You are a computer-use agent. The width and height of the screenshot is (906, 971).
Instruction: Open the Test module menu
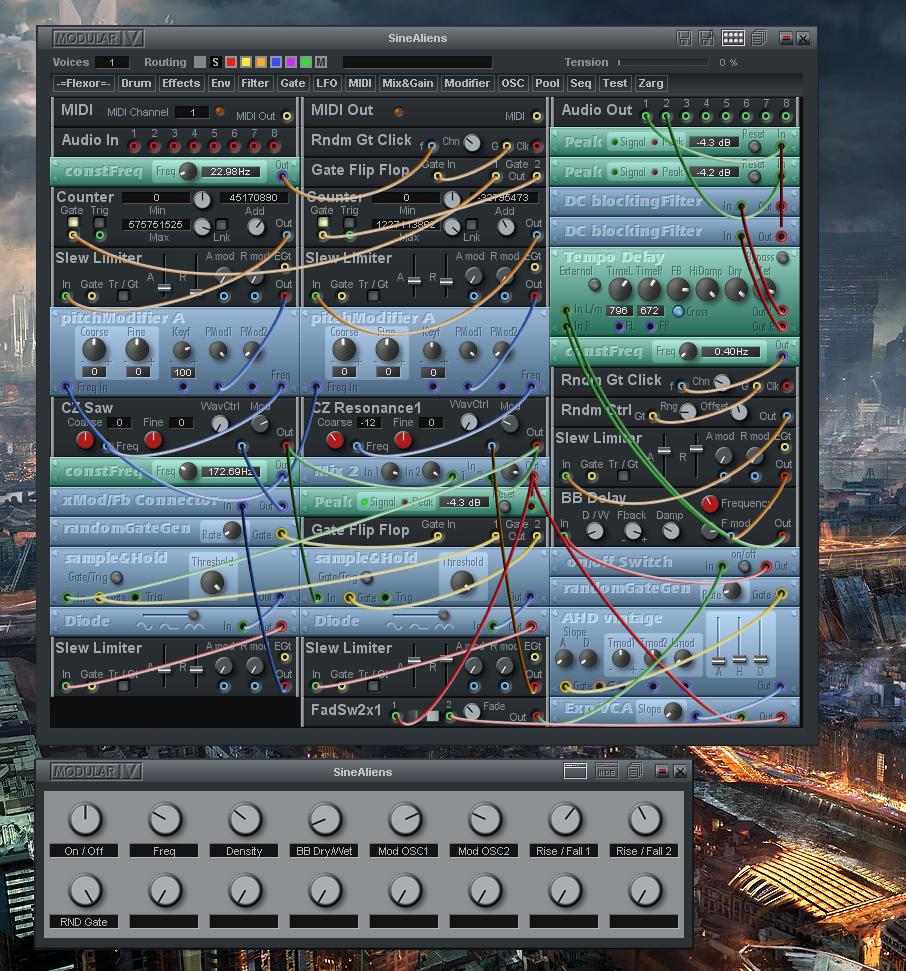614,83
